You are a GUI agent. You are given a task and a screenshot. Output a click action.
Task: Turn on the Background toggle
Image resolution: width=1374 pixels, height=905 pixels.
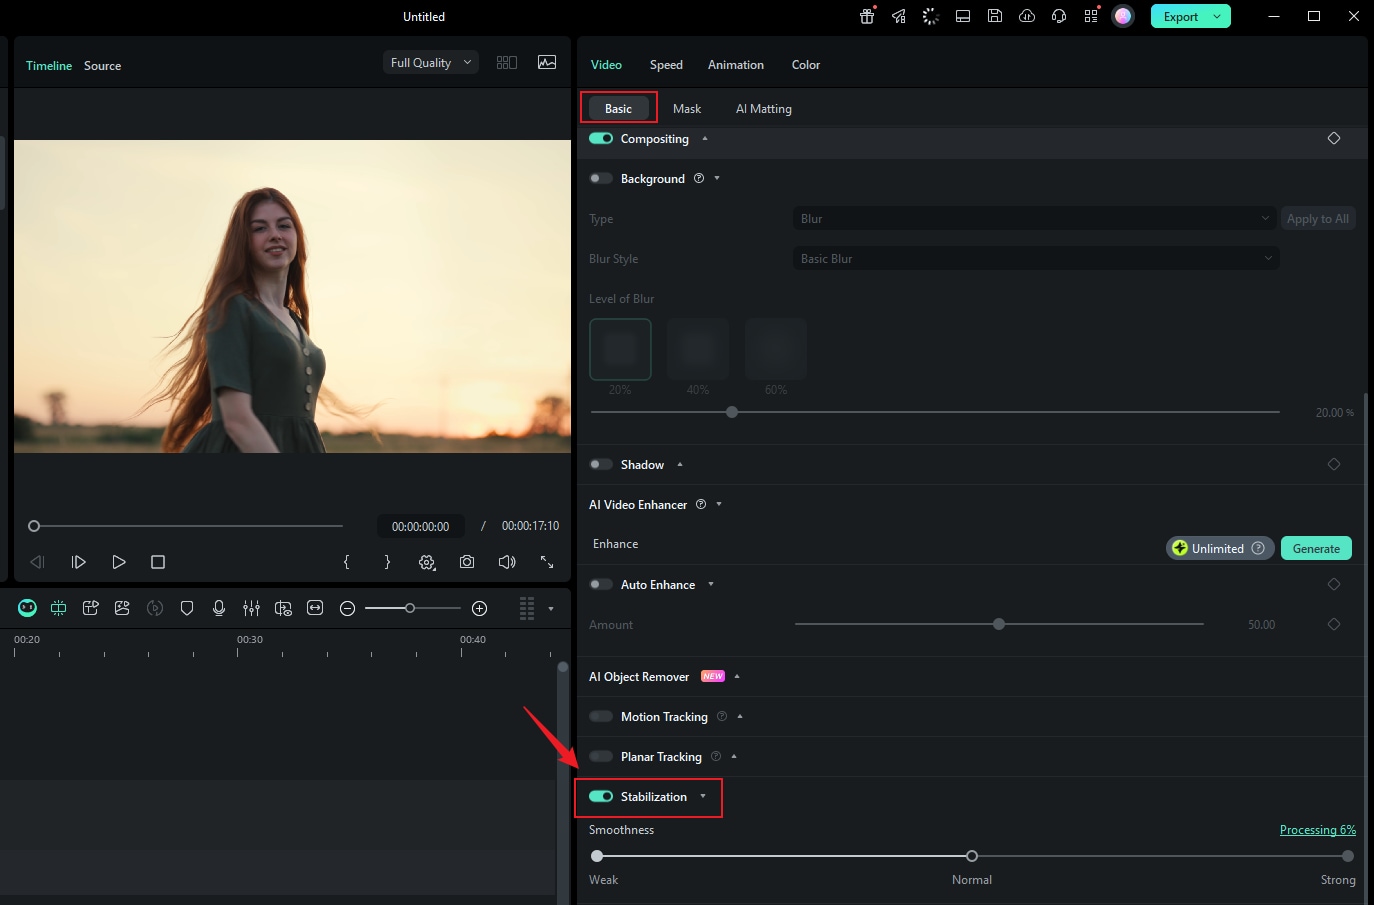(x=601, y=179)
